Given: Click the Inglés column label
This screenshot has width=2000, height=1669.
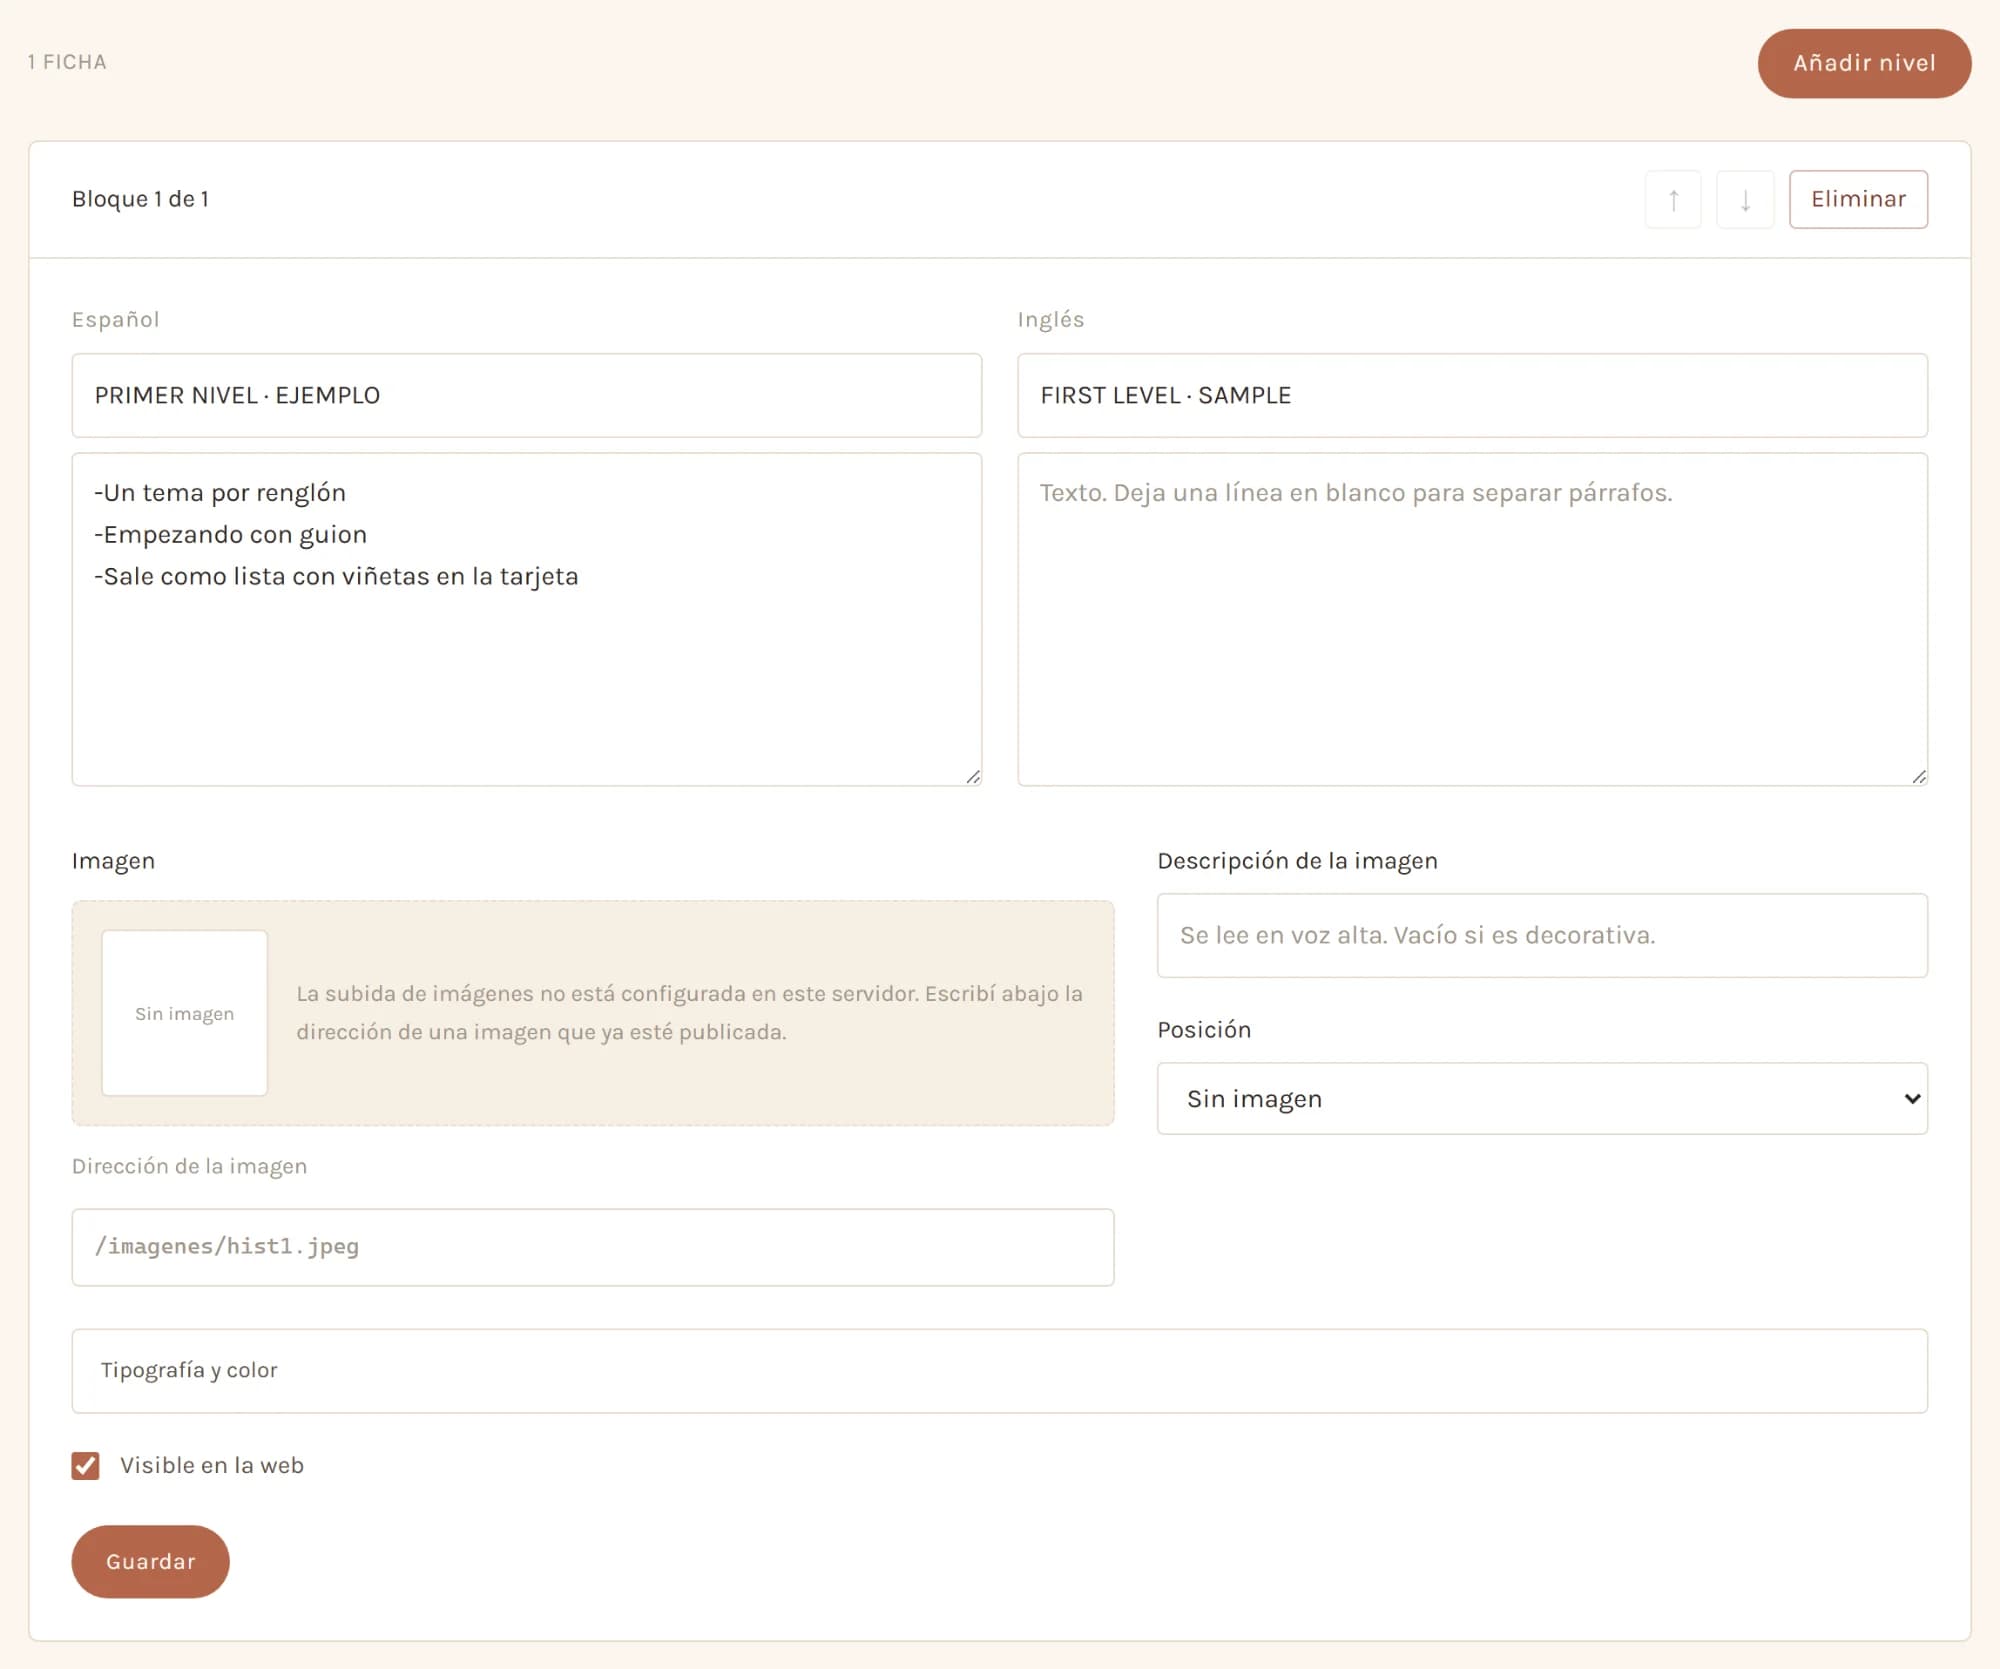Looking at the screenshot, I should pyautogui.click(x=1051, y=319).
